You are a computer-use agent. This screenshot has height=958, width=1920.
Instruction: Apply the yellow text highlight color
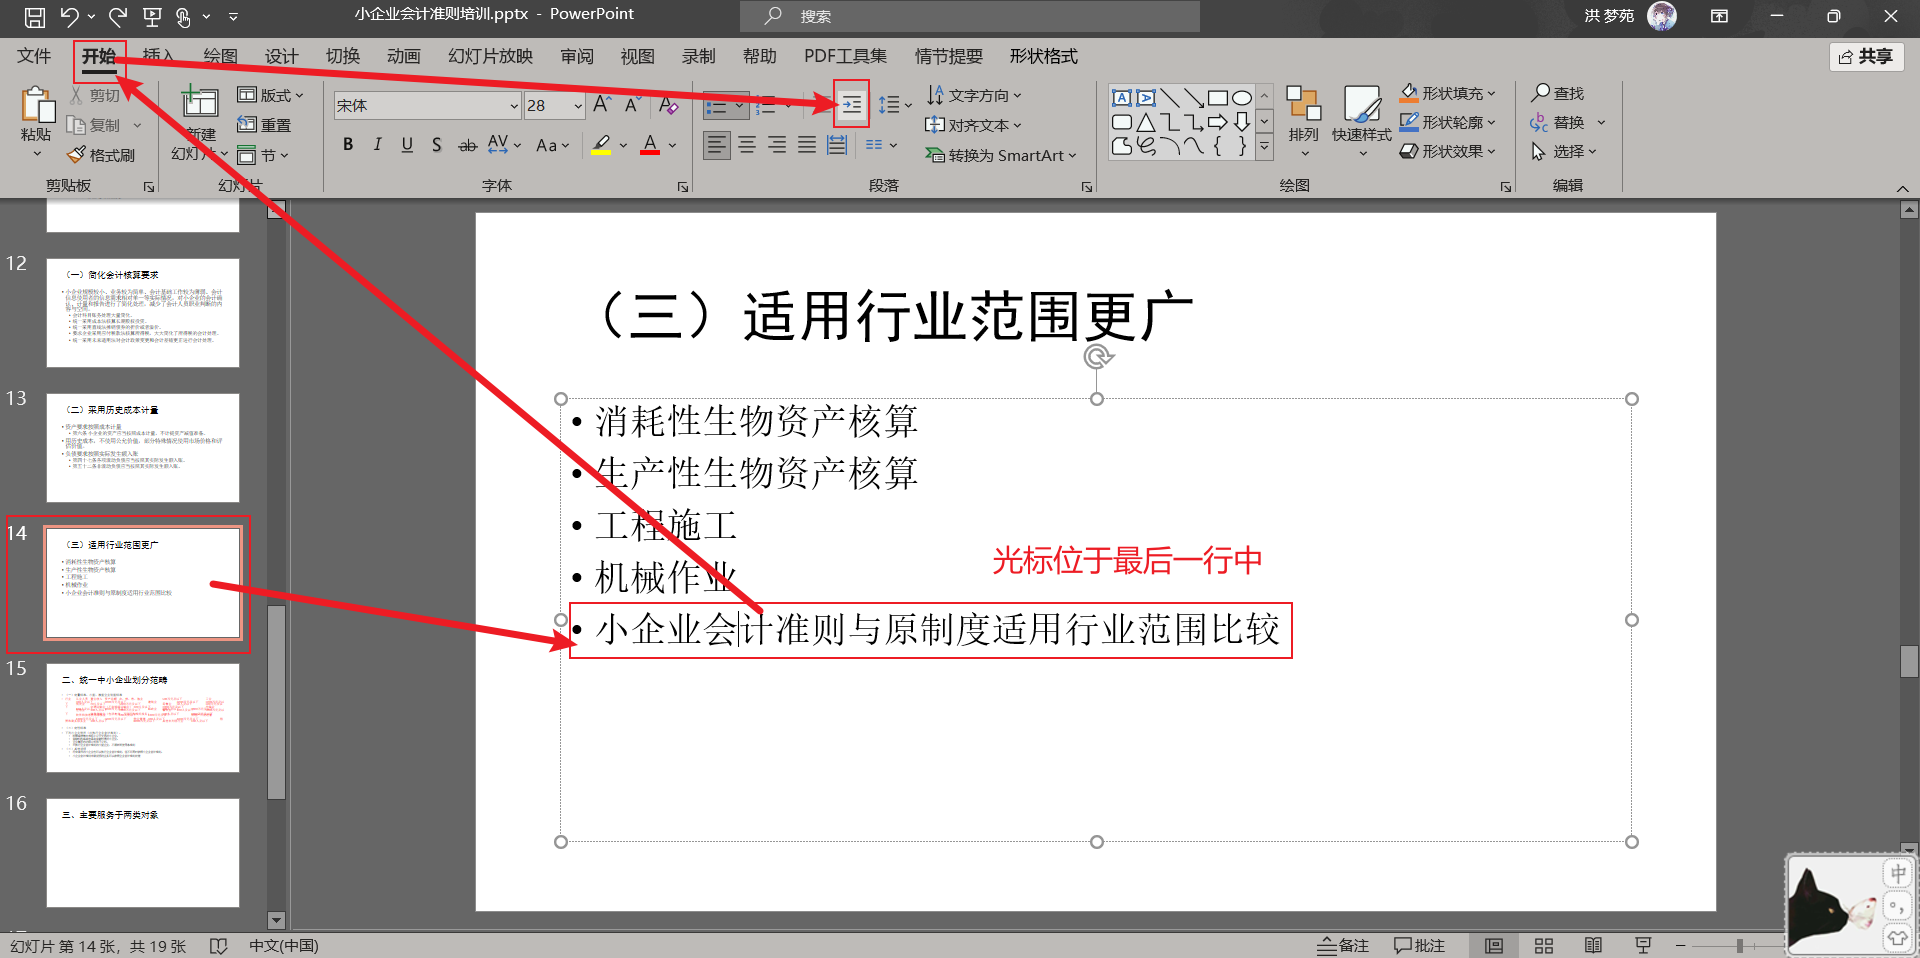click(601, 145)
